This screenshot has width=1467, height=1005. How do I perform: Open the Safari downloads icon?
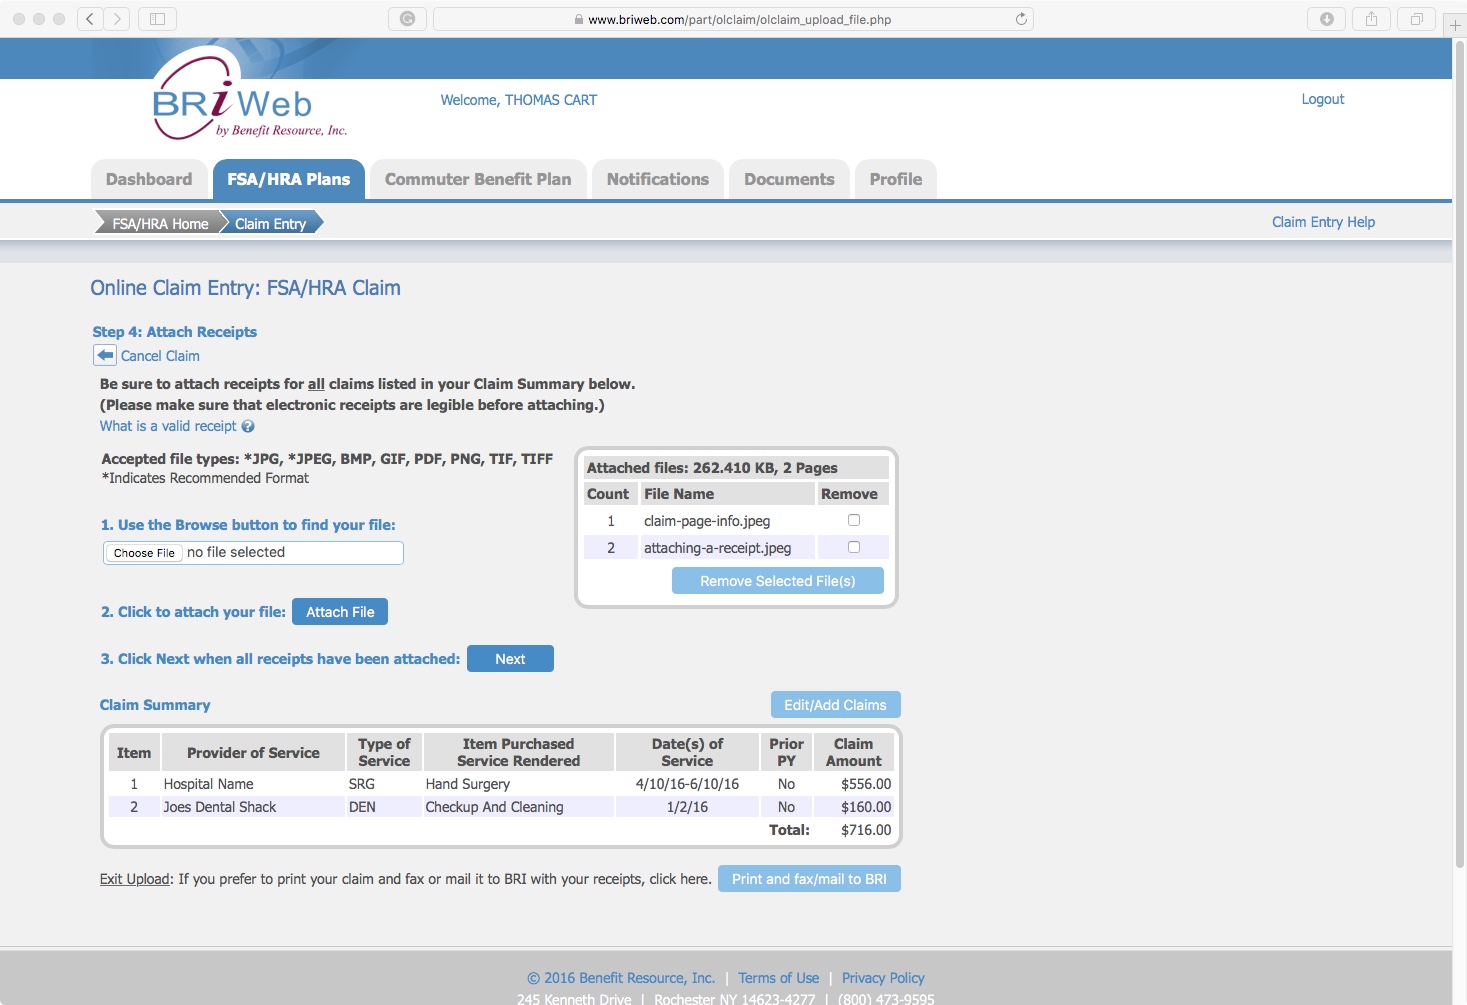point(1326,18)
